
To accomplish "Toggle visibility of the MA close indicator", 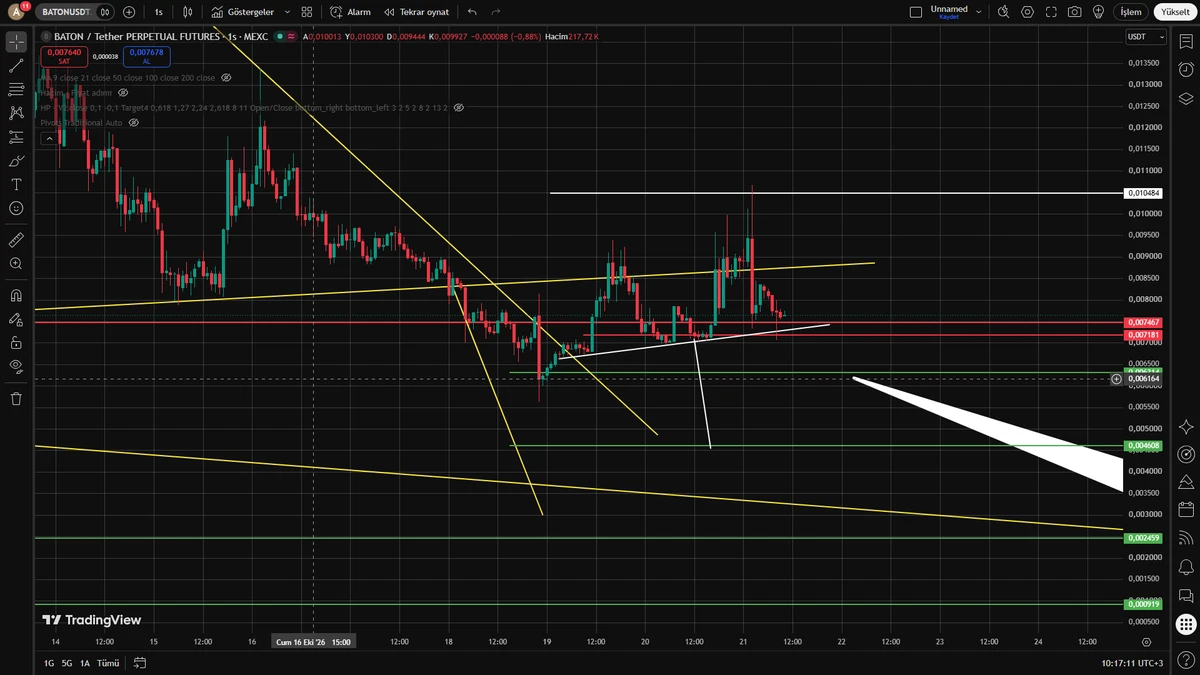I will tap(226, 77).
